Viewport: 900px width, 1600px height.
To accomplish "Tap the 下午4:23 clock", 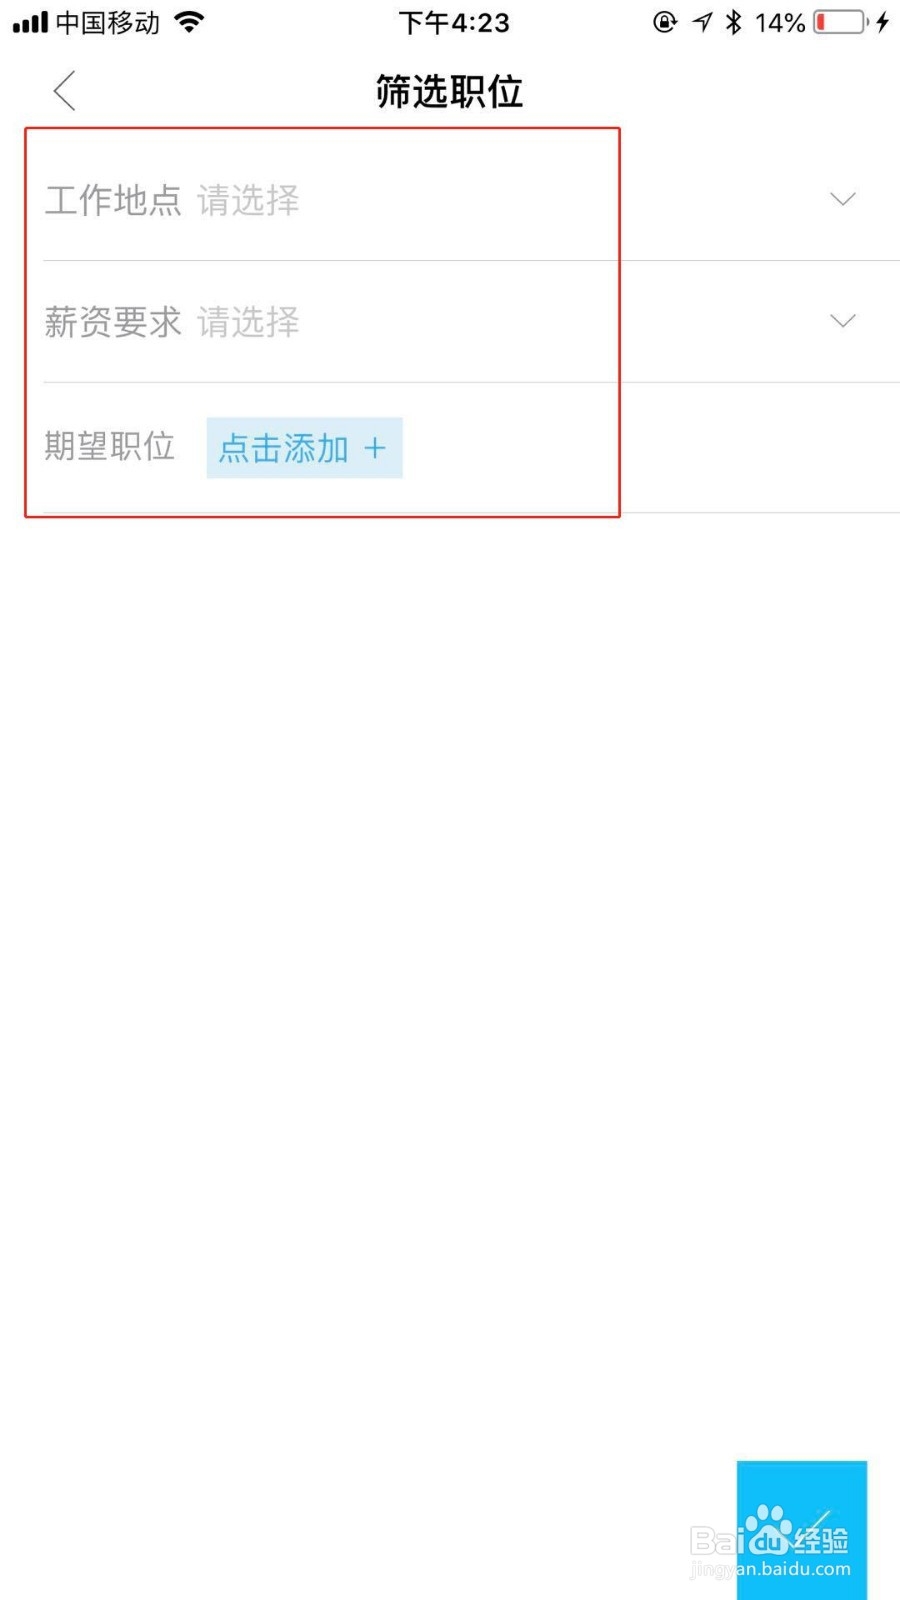I will [454, 22].
